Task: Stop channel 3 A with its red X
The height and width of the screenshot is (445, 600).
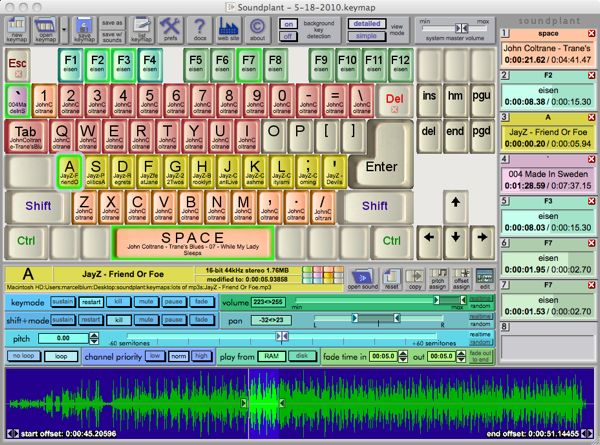Action: pyautogui.click(x=591, y=117)
